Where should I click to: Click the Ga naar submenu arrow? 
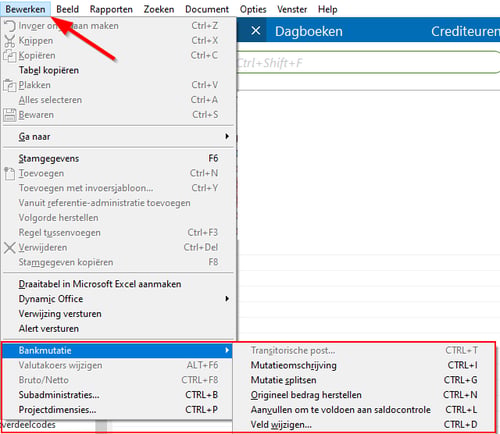(227, 136)
